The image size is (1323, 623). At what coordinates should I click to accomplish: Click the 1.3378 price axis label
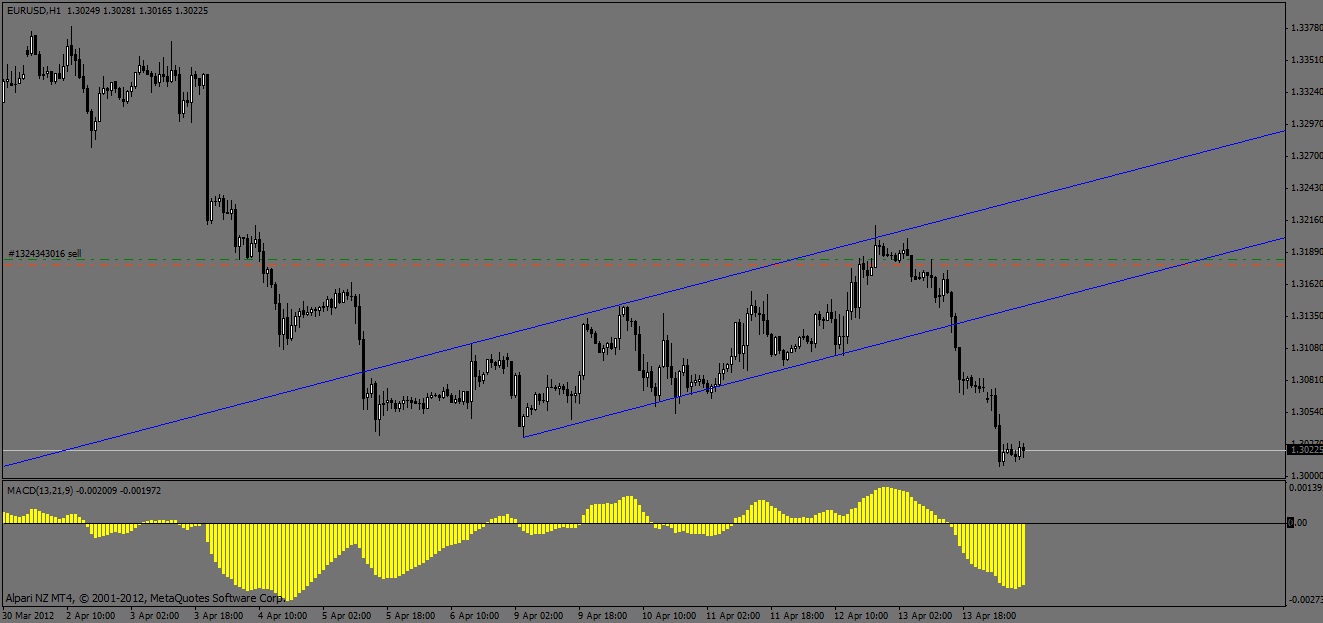(1307, 28)
